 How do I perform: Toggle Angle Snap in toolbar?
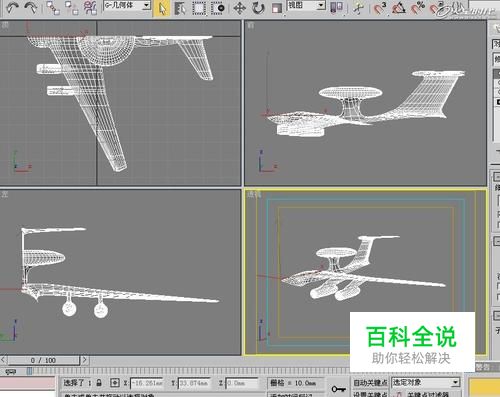[398, 8]
